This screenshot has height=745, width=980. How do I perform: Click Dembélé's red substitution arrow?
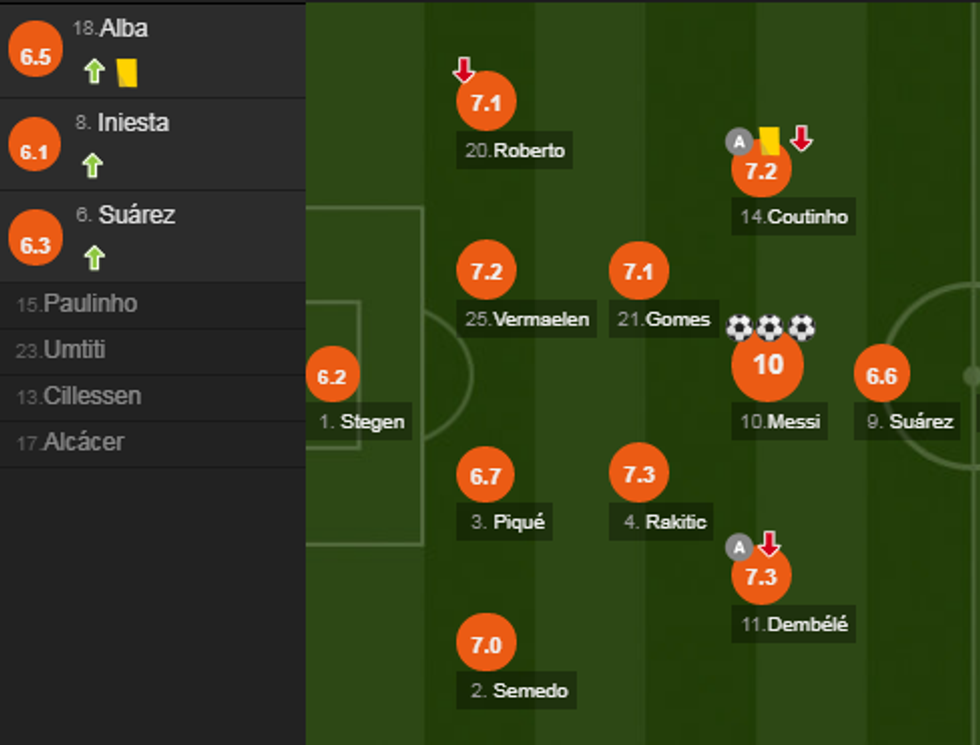point(768,544)
